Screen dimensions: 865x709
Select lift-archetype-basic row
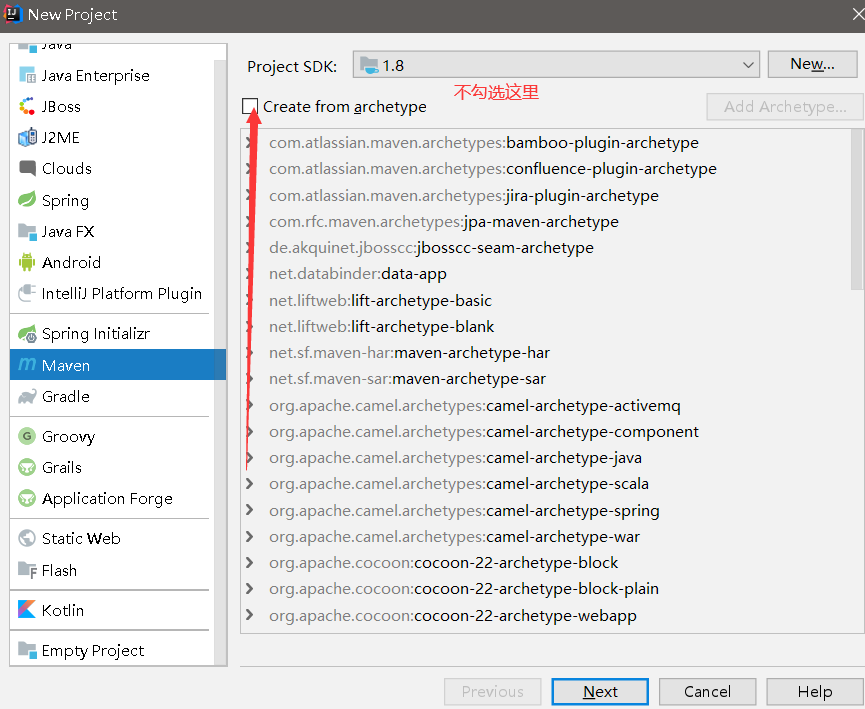[546, 300]
